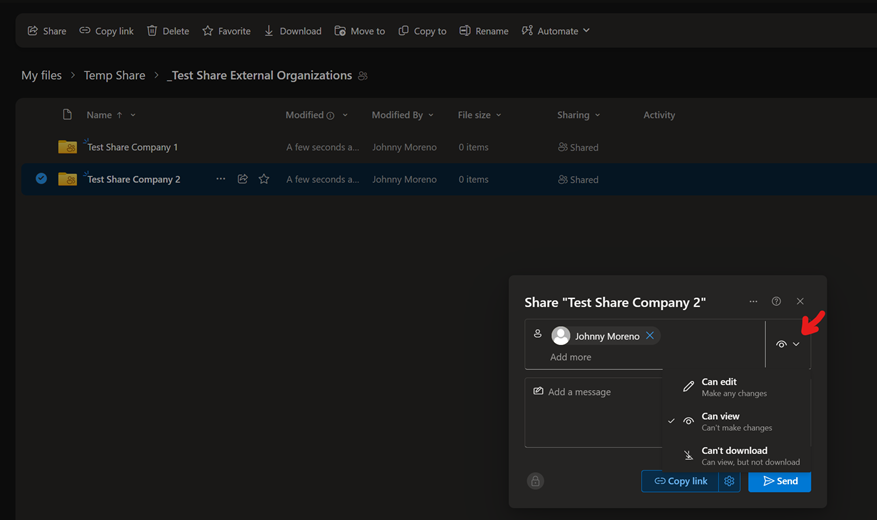This screenshot has width=877, height=520.
Task: Select Can't download permission option
Action: [736, 456]
